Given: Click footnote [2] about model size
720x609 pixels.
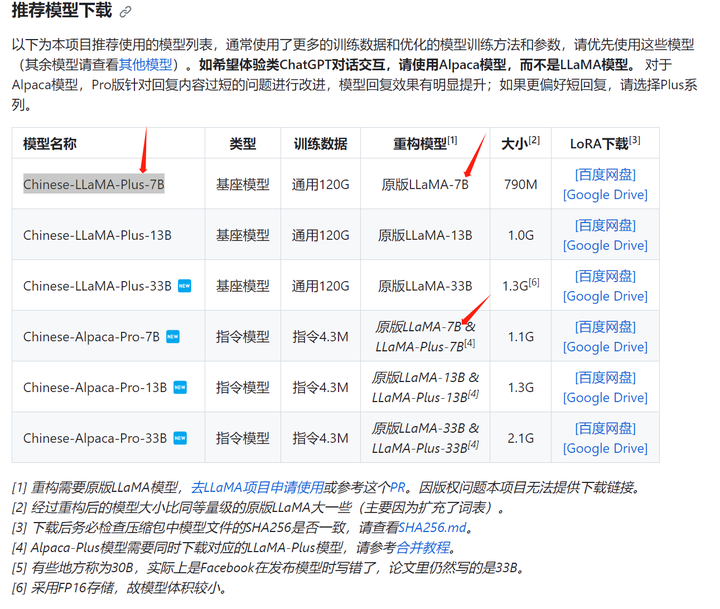Looking at the screenshot, I should (x=259, y=508).
